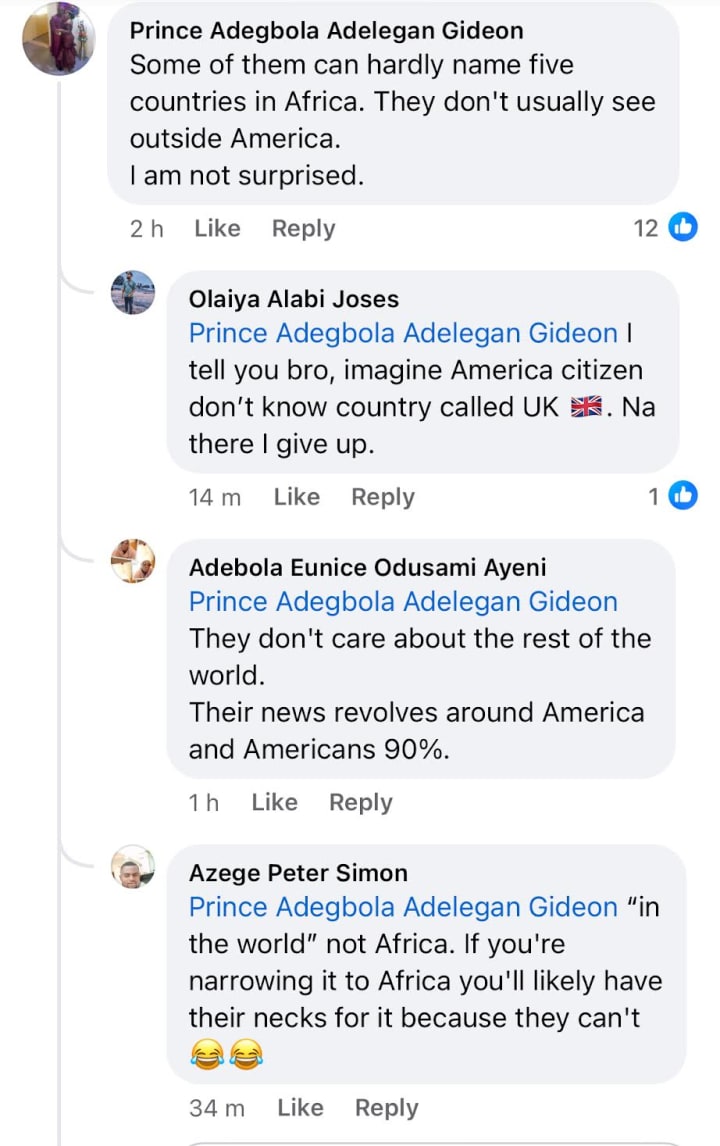Image resolution: width=720 pixels, height=1146 pixels.
Task: Like Prince Adegbola's top comment
Action: coord(217,228)
